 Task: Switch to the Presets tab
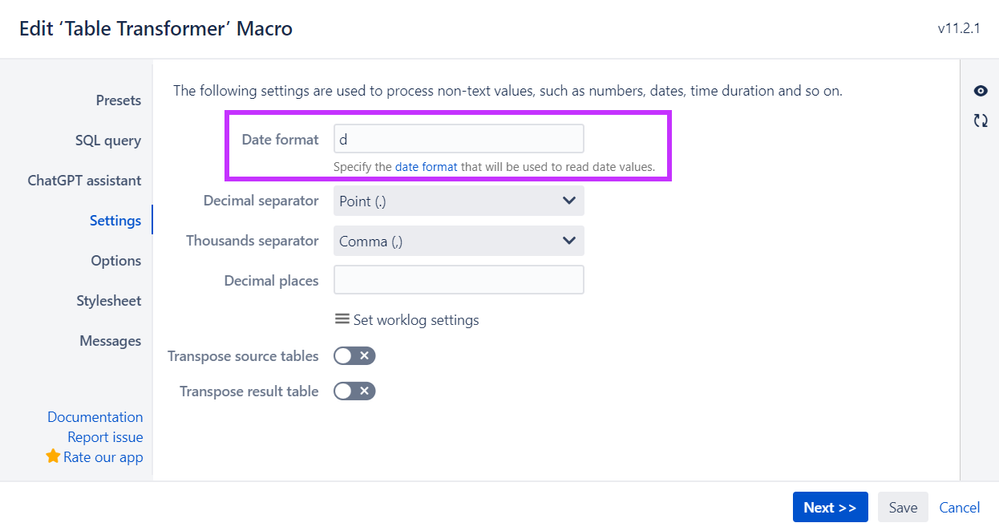pos(119,100)
